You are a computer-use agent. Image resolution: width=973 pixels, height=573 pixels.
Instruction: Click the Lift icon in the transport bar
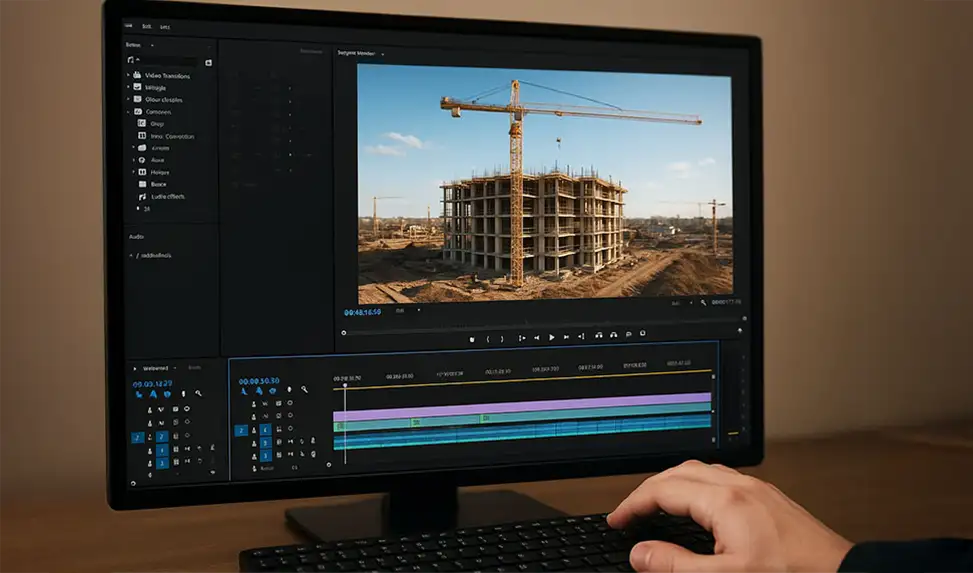[x=598, y=336]
